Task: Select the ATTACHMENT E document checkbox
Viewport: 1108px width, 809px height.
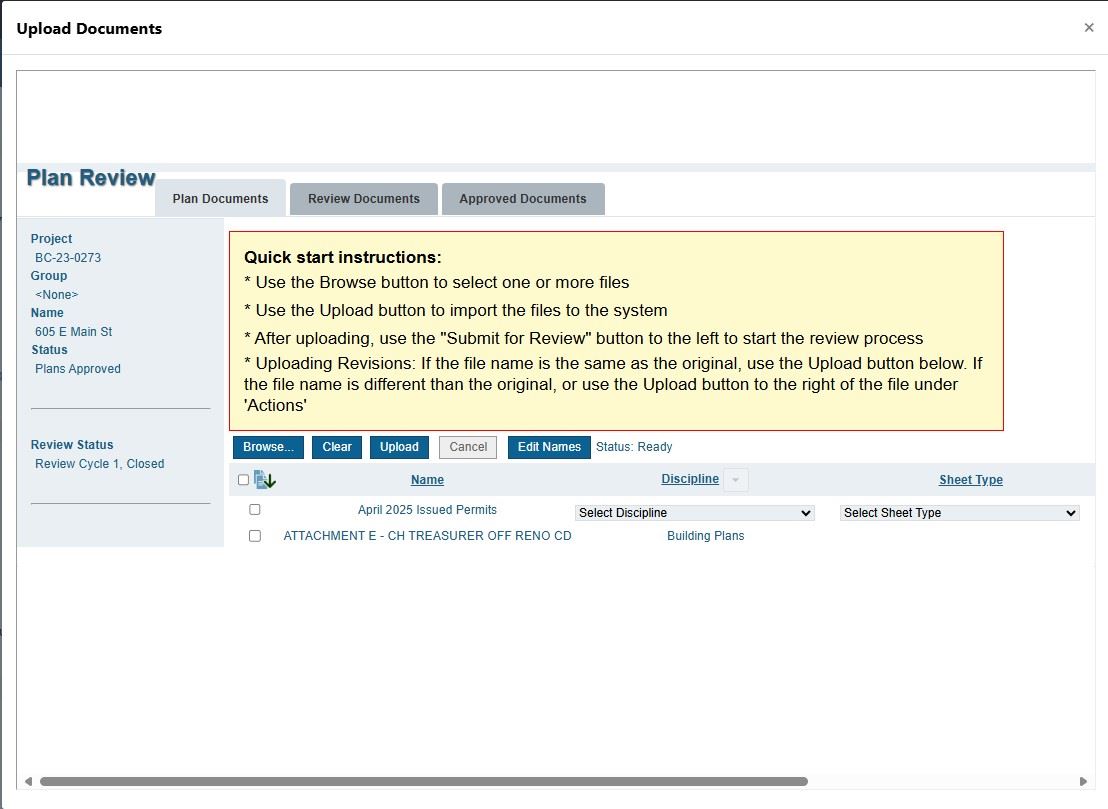Action: click(x=255, y=536)
